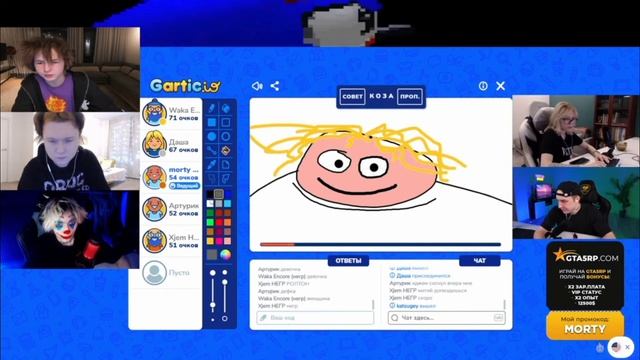Click the answer input field
The height and width of the screenshot is (360, 640).
[x=315, y=318]
